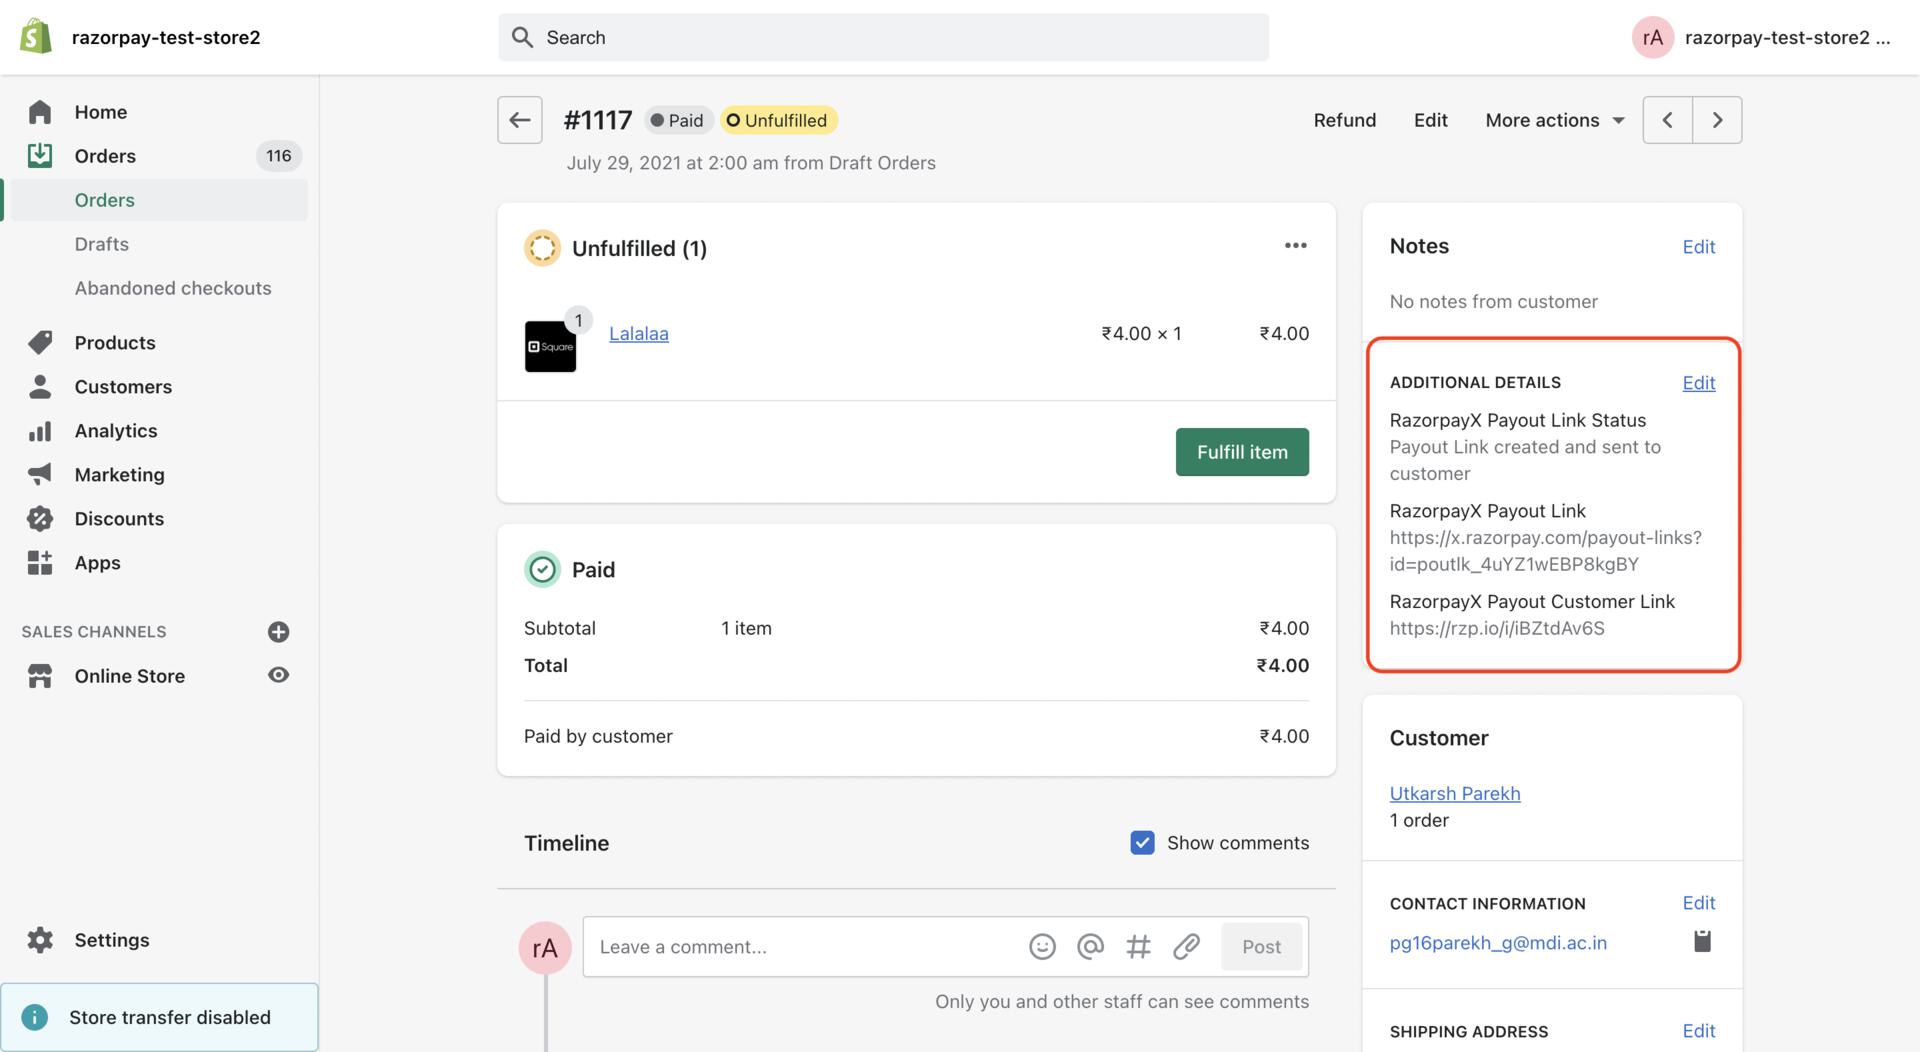Open Settings in the sidebar

click(x=112, y=940)
